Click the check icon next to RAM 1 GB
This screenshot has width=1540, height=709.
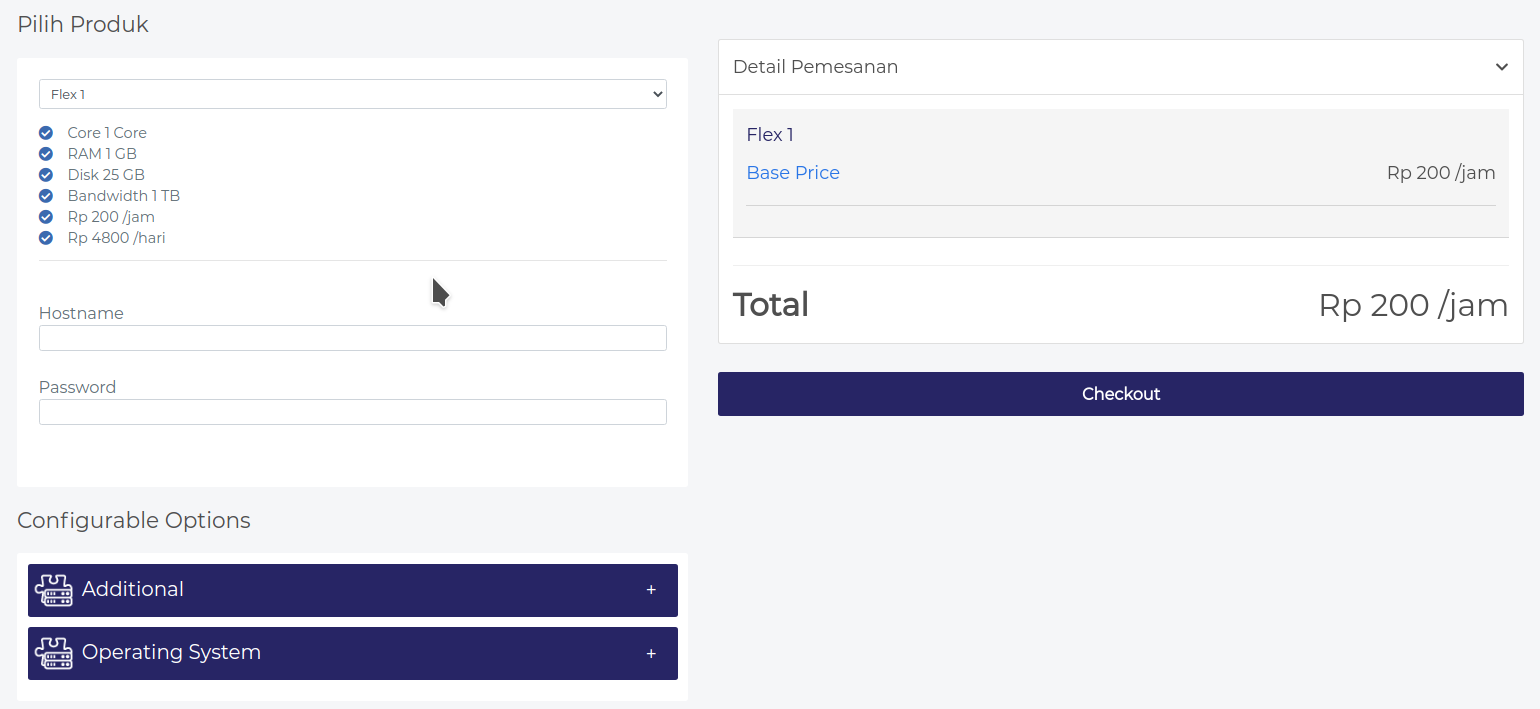click(x=46, y=154)
